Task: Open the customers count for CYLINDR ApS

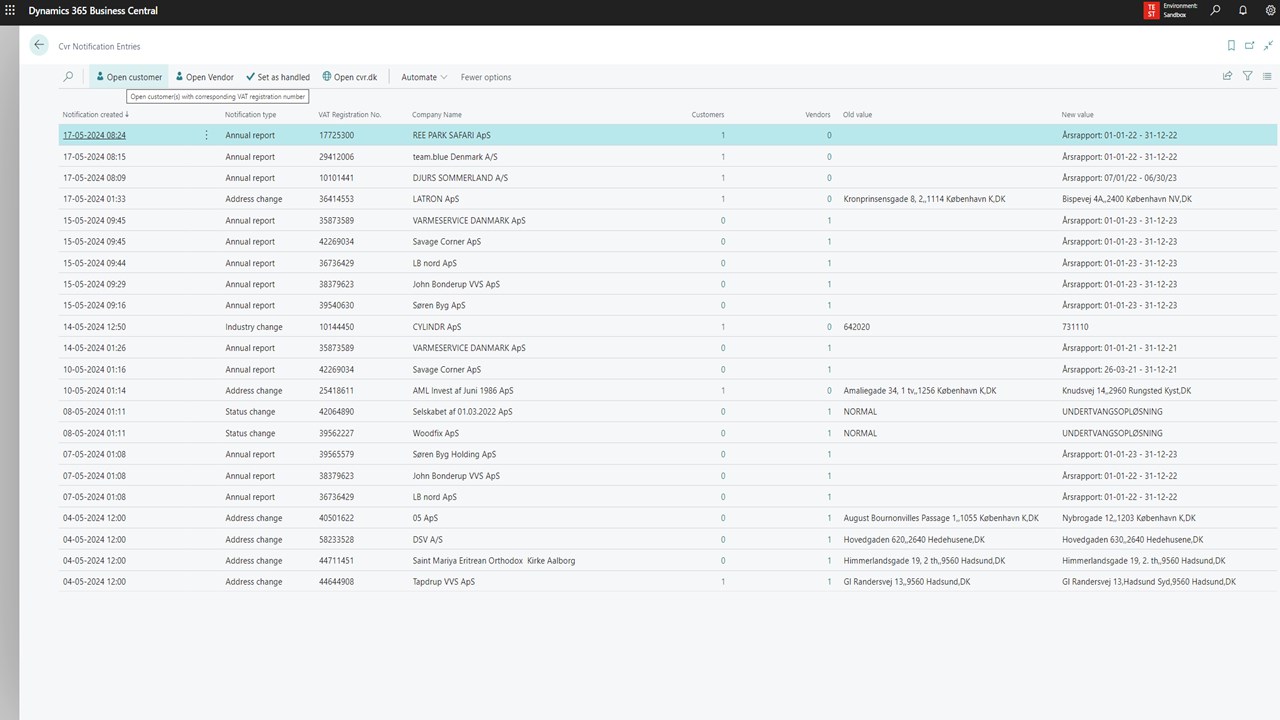Action: click(x=723, y=327)
